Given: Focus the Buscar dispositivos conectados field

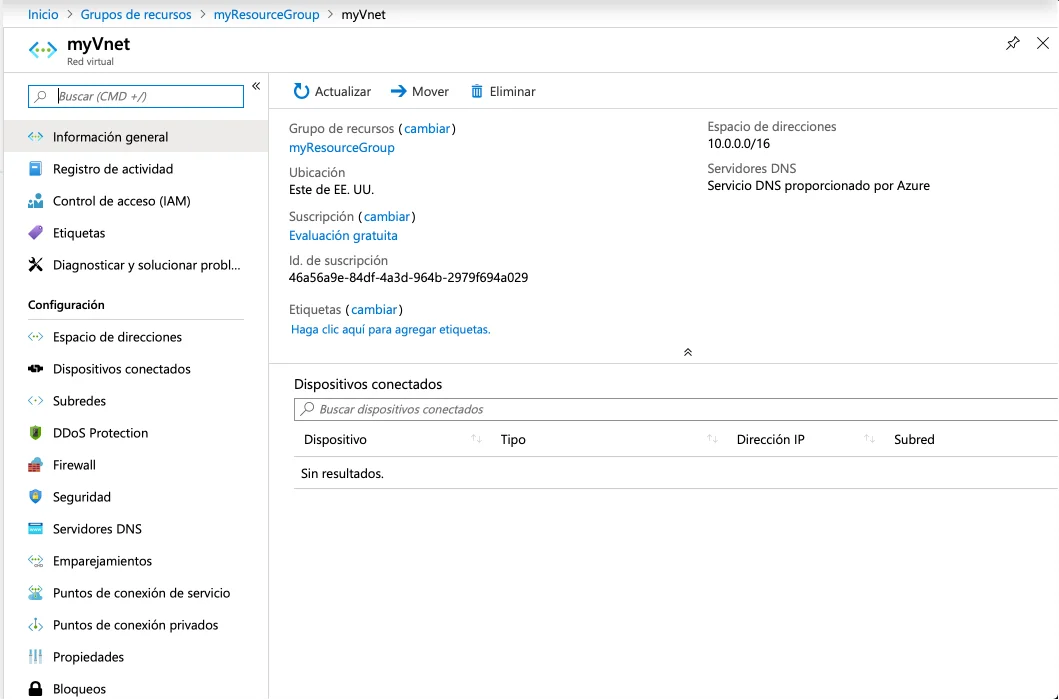Looking at the screenshot, I should 676,409.
